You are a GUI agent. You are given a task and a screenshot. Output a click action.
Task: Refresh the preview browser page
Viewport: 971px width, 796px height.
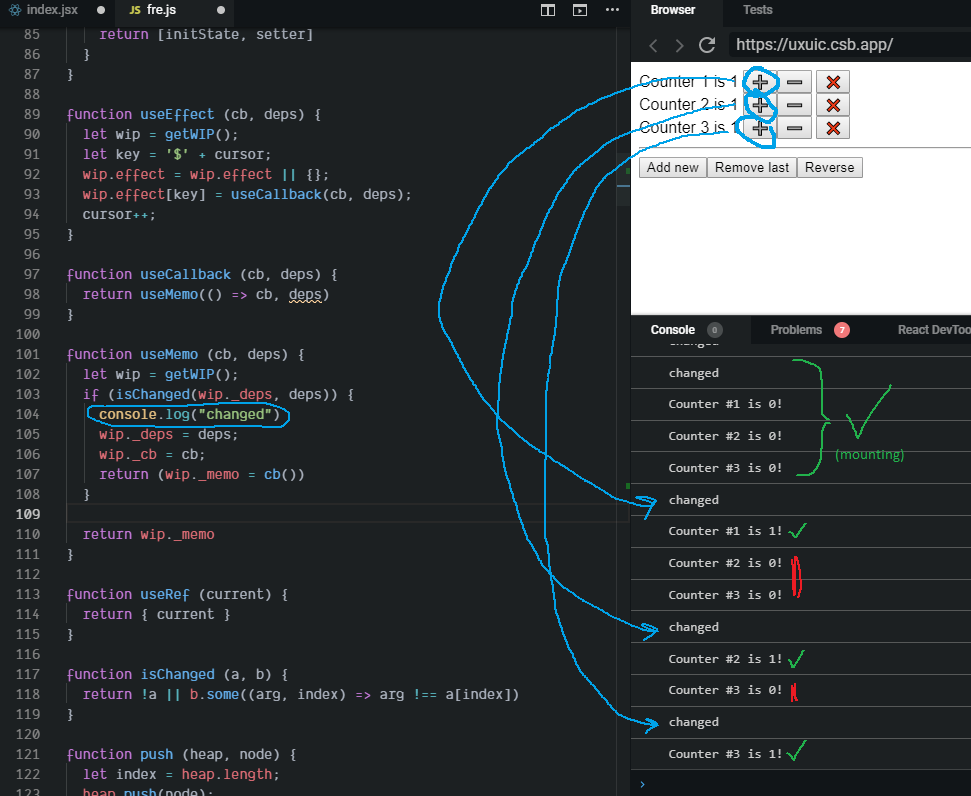click(x=707, y=45)
